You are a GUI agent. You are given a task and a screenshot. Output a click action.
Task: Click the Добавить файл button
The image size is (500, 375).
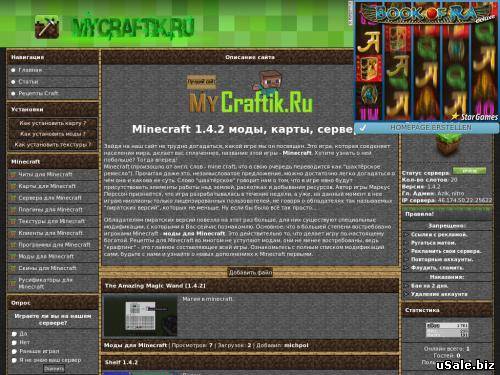[250, 272]
